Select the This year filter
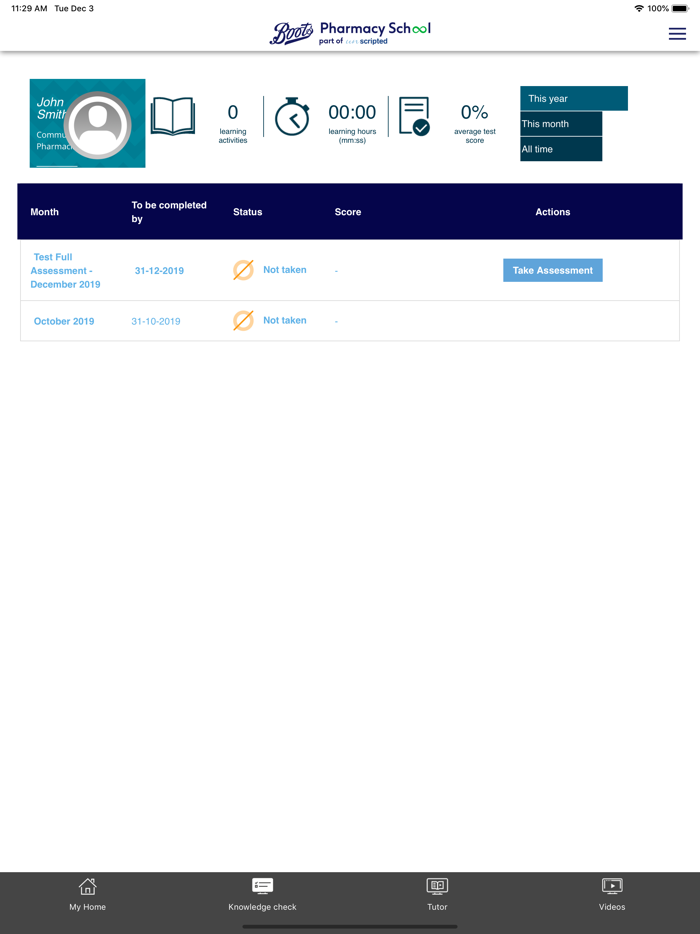Screen dimensions: 700x934 574,98
